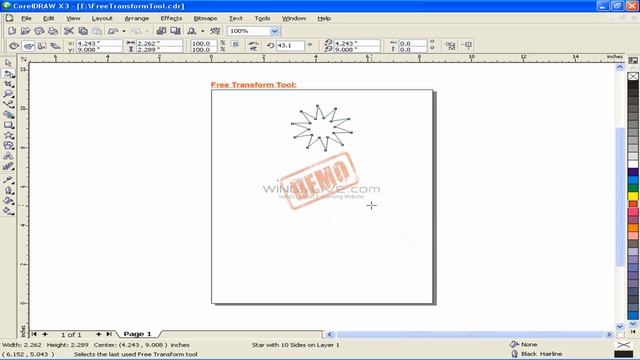Select the Rectangle tool
Screen dimensions: 640x360
pyautogui.click(x=8, y=125)
